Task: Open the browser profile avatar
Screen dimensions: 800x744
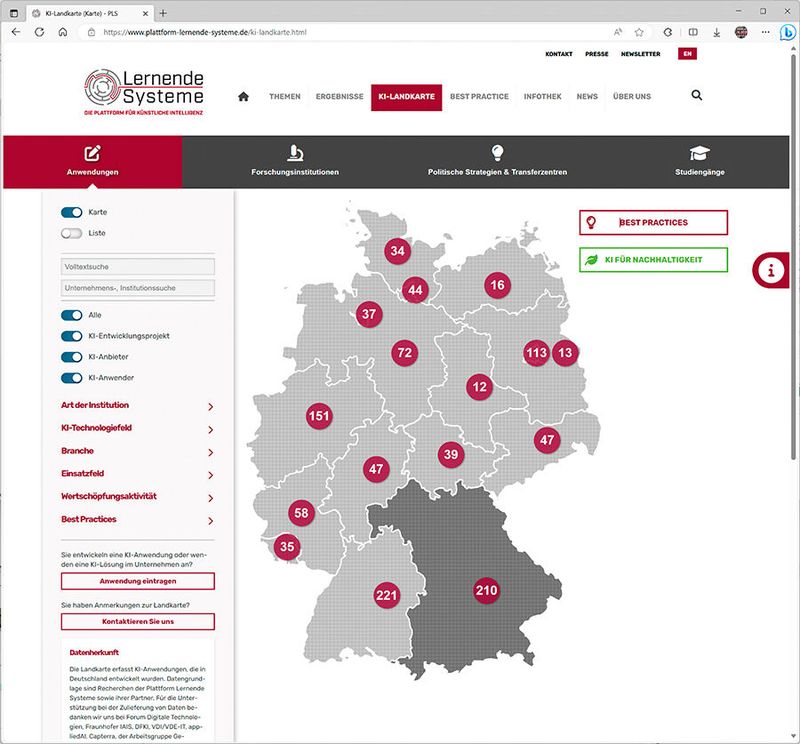Action: [741, 32]
